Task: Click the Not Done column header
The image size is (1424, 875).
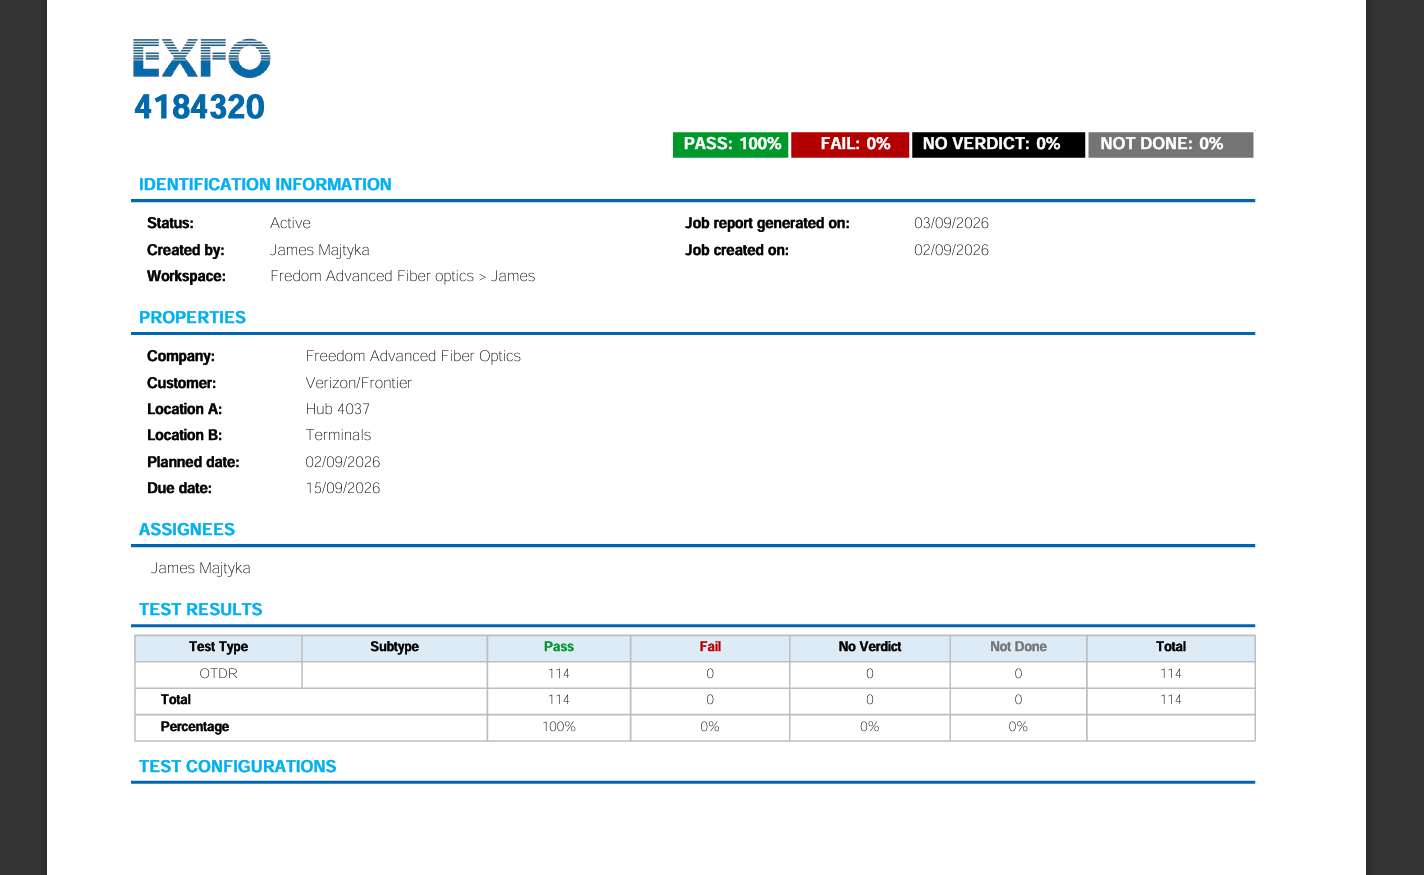Action: tap(1018, 647)
